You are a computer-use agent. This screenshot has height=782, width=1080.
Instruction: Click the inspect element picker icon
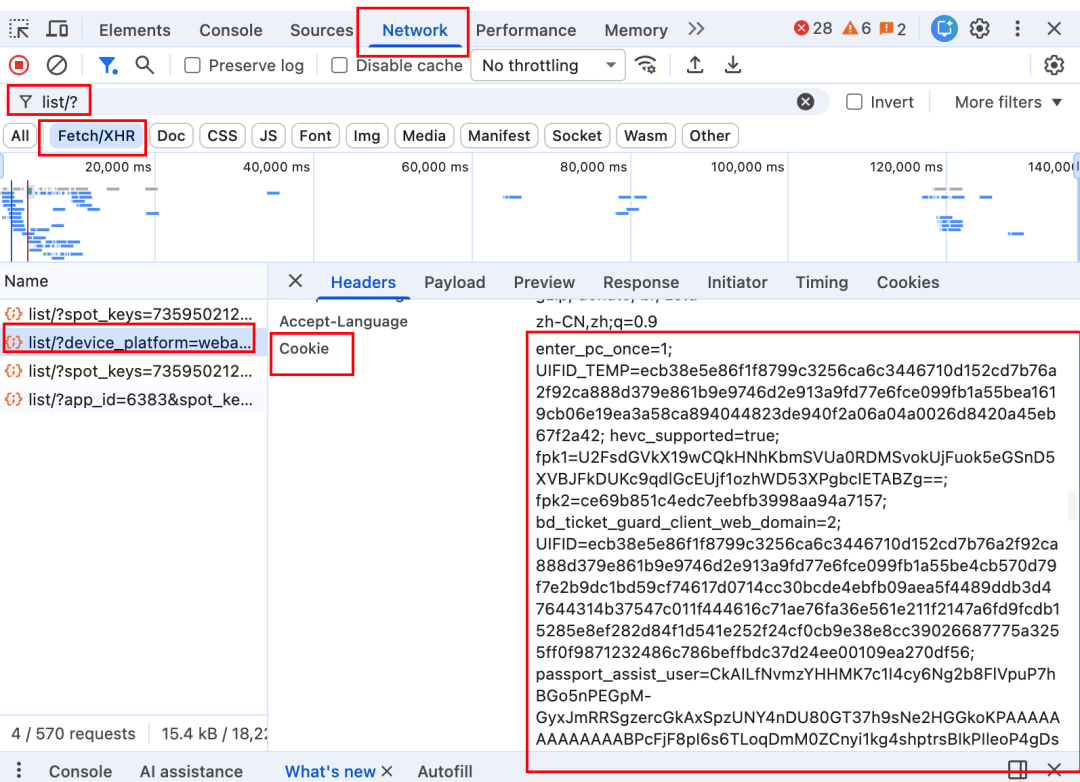pos(20,29)
